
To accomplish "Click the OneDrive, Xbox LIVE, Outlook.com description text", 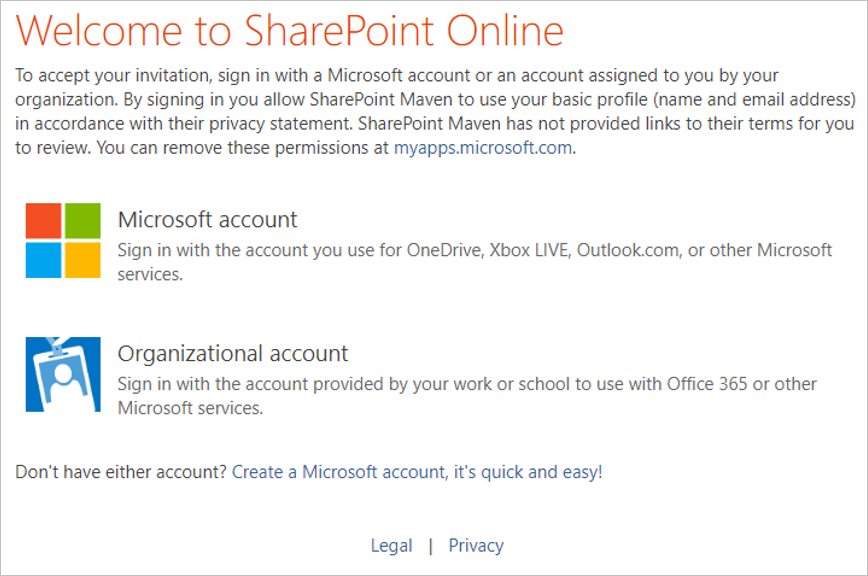I will coord(474,262).
